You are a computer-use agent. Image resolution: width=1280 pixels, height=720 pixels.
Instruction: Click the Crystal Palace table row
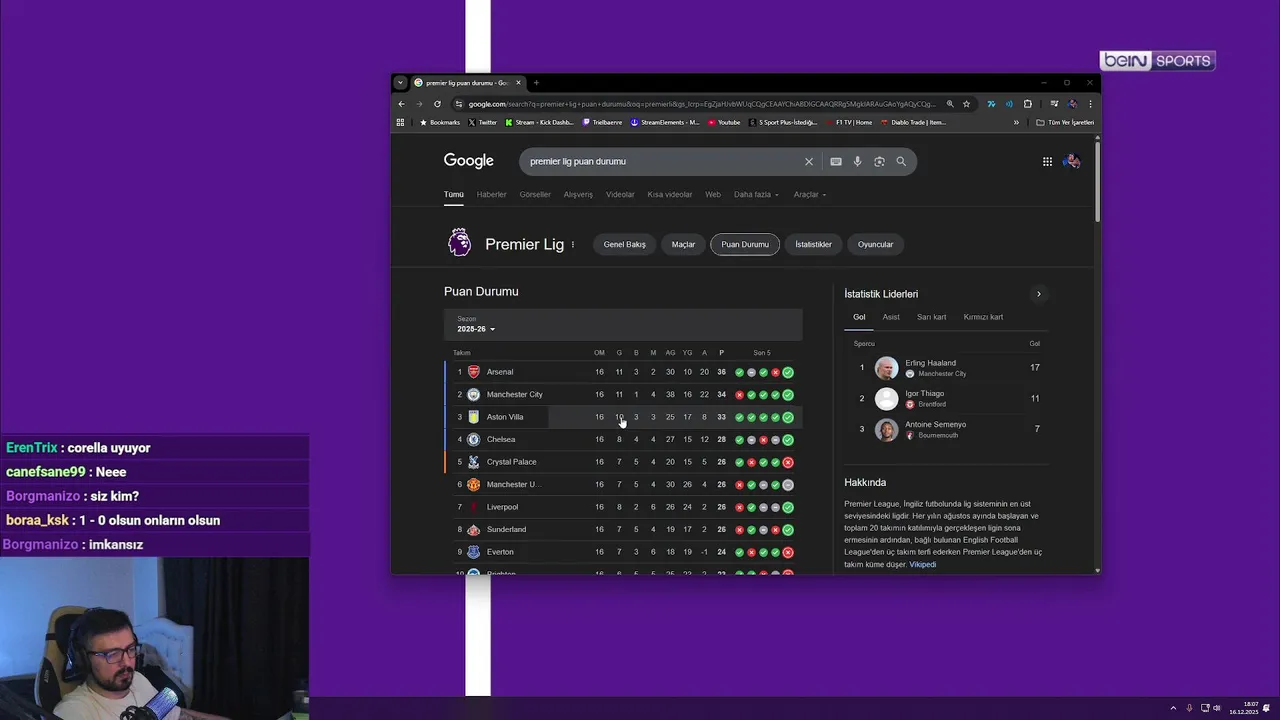pos(623,462)
